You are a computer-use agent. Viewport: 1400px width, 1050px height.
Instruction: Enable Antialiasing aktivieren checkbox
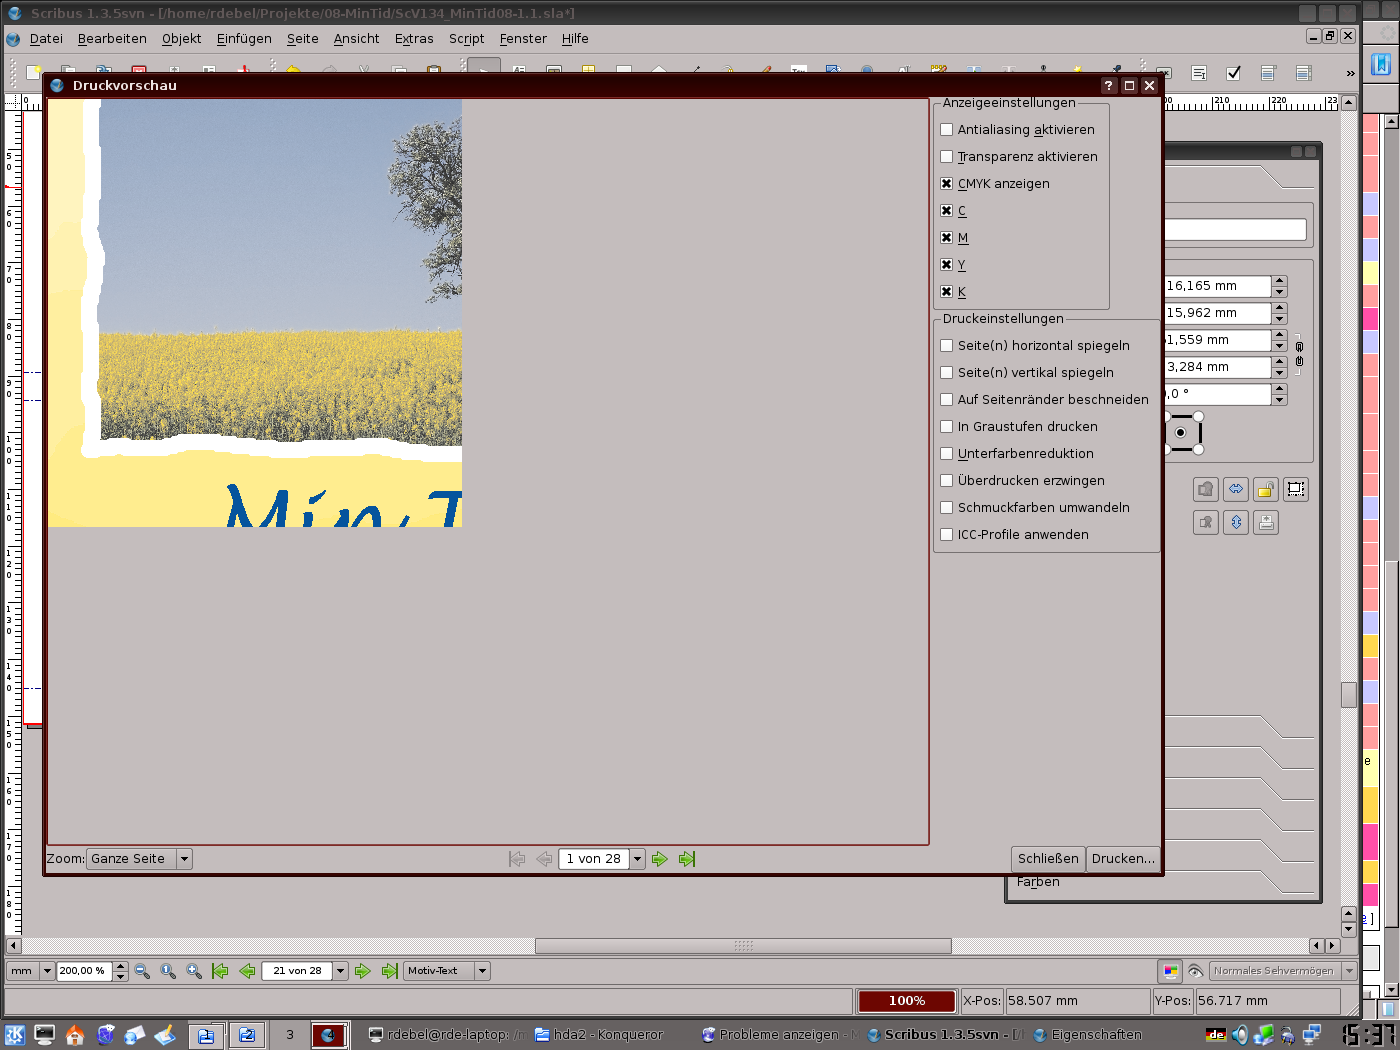947,130
